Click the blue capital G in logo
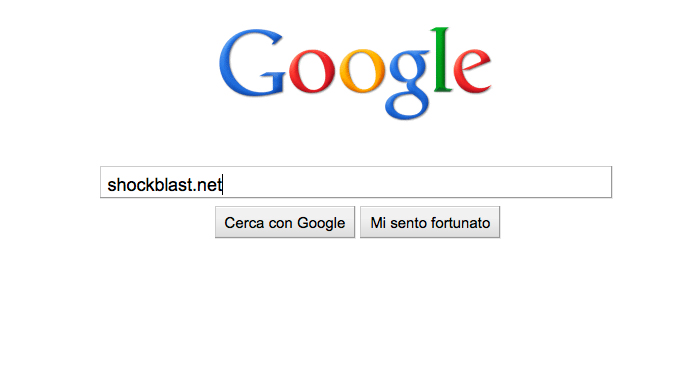Viewport: 697px width, 365px height. pyautogui.click(x=252, y=63)
